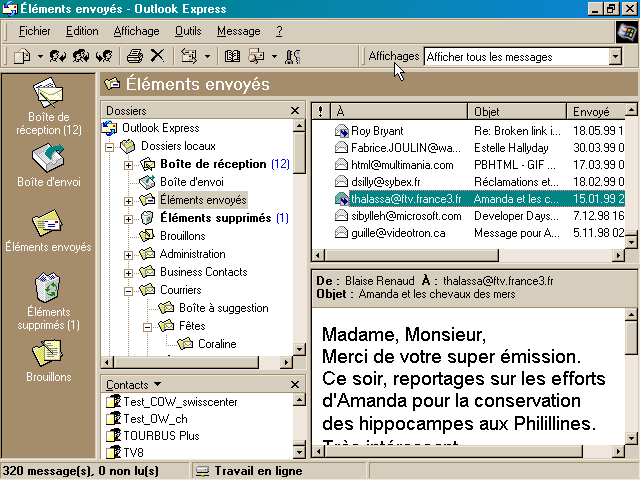Image resolution: width=640 pixels, height=480 pixels.
Task: Select contact Test_COW_swisscenter
Action: (x=180, y=402)
